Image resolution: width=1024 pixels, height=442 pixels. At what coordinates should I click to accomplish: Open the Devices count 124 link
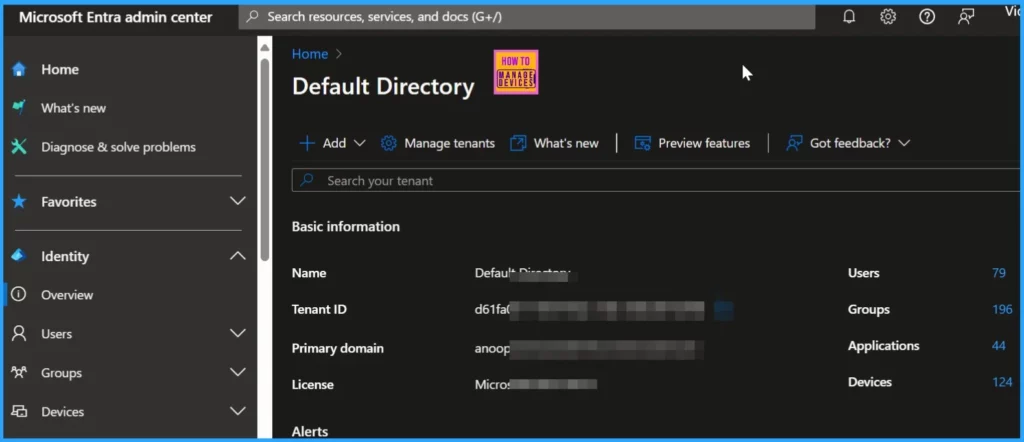point(1002,382)
